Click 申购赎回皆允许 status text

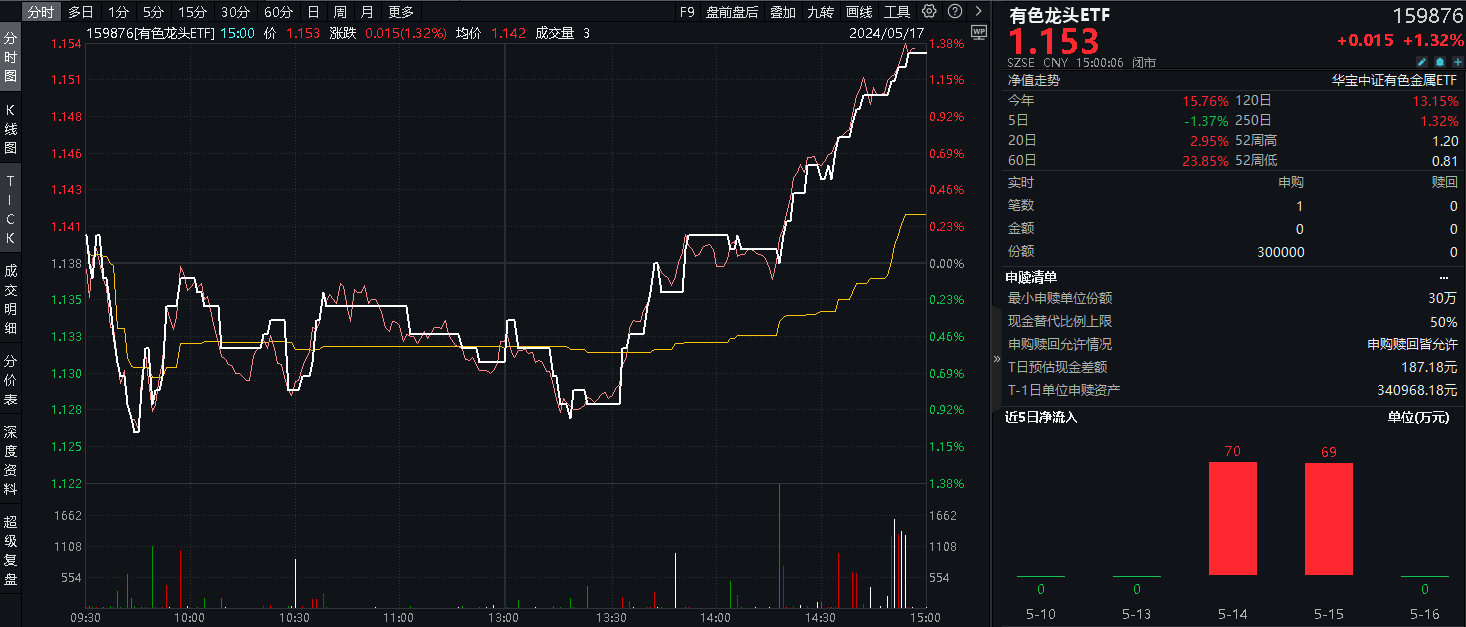point(1413,344)
